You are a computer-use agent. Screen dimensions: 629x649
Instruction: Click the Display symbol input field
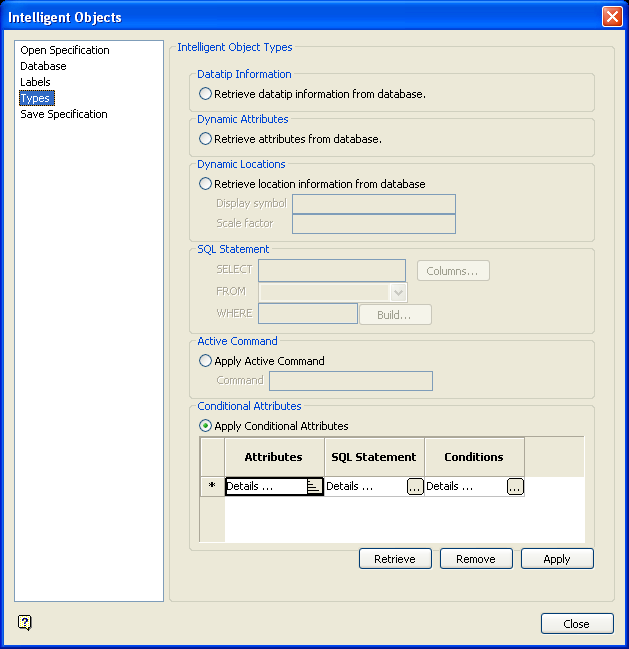374,204
